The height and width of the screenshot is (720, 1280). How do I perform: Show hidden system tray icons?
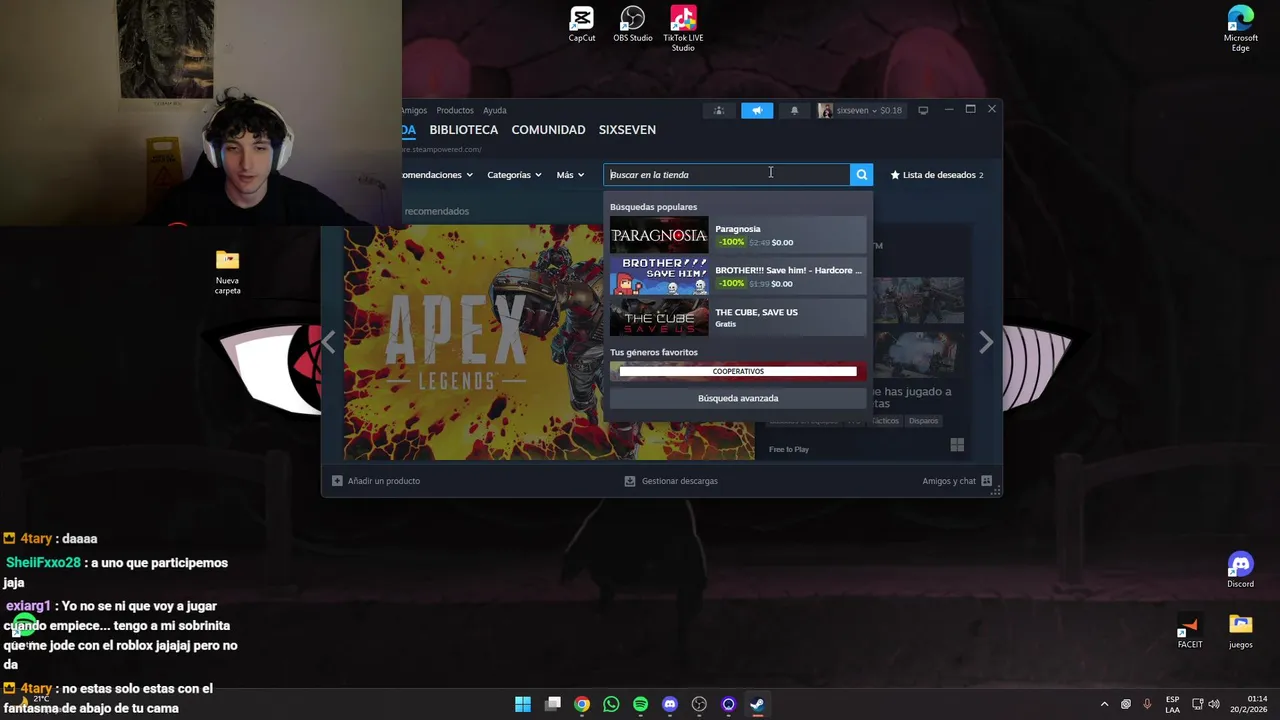coord(1104,704)
